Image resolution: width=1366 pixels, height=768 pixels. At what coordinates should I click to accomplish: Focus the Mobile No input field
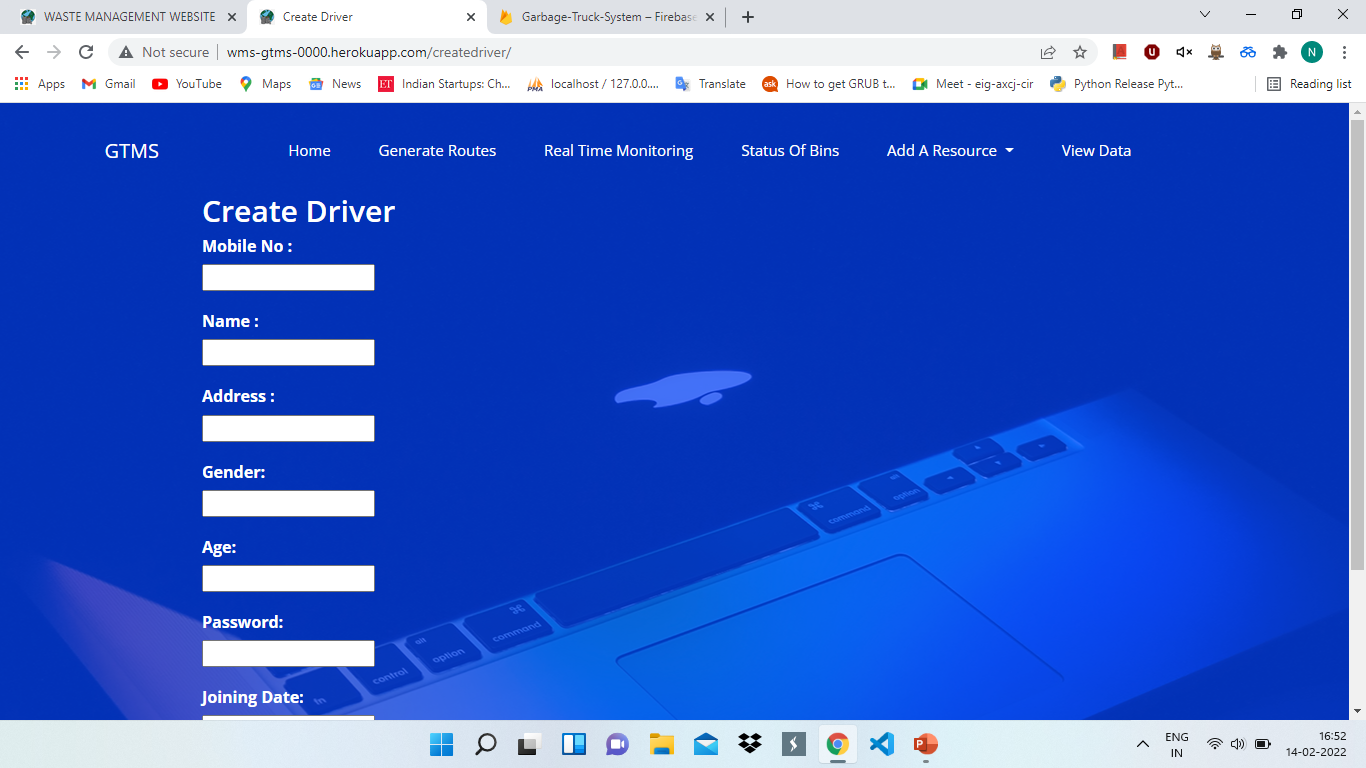point(288,278)
